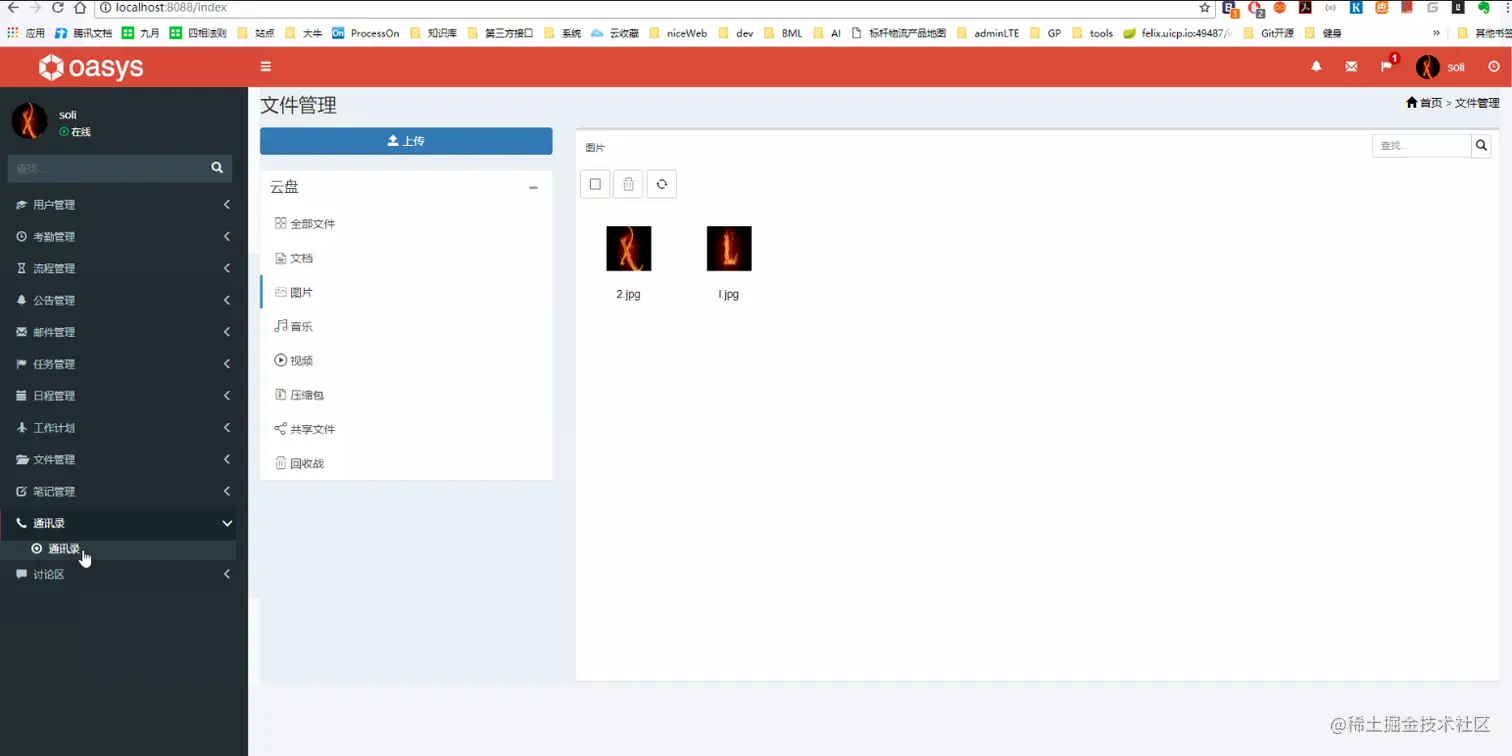The width and height of the screenshot is (1512, 756).
Task: Open the Git开源 bookmark folder
Action: coord(1268,33)
